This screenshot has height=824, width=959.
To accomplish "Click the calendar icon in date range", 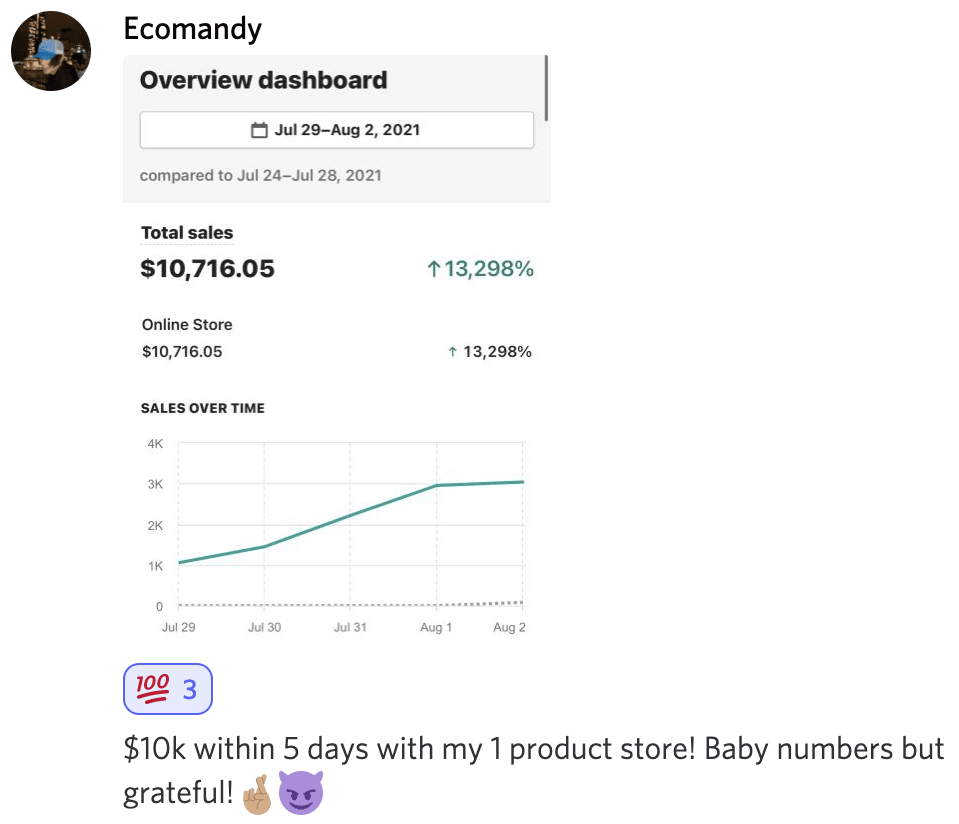I will point(259,130).
